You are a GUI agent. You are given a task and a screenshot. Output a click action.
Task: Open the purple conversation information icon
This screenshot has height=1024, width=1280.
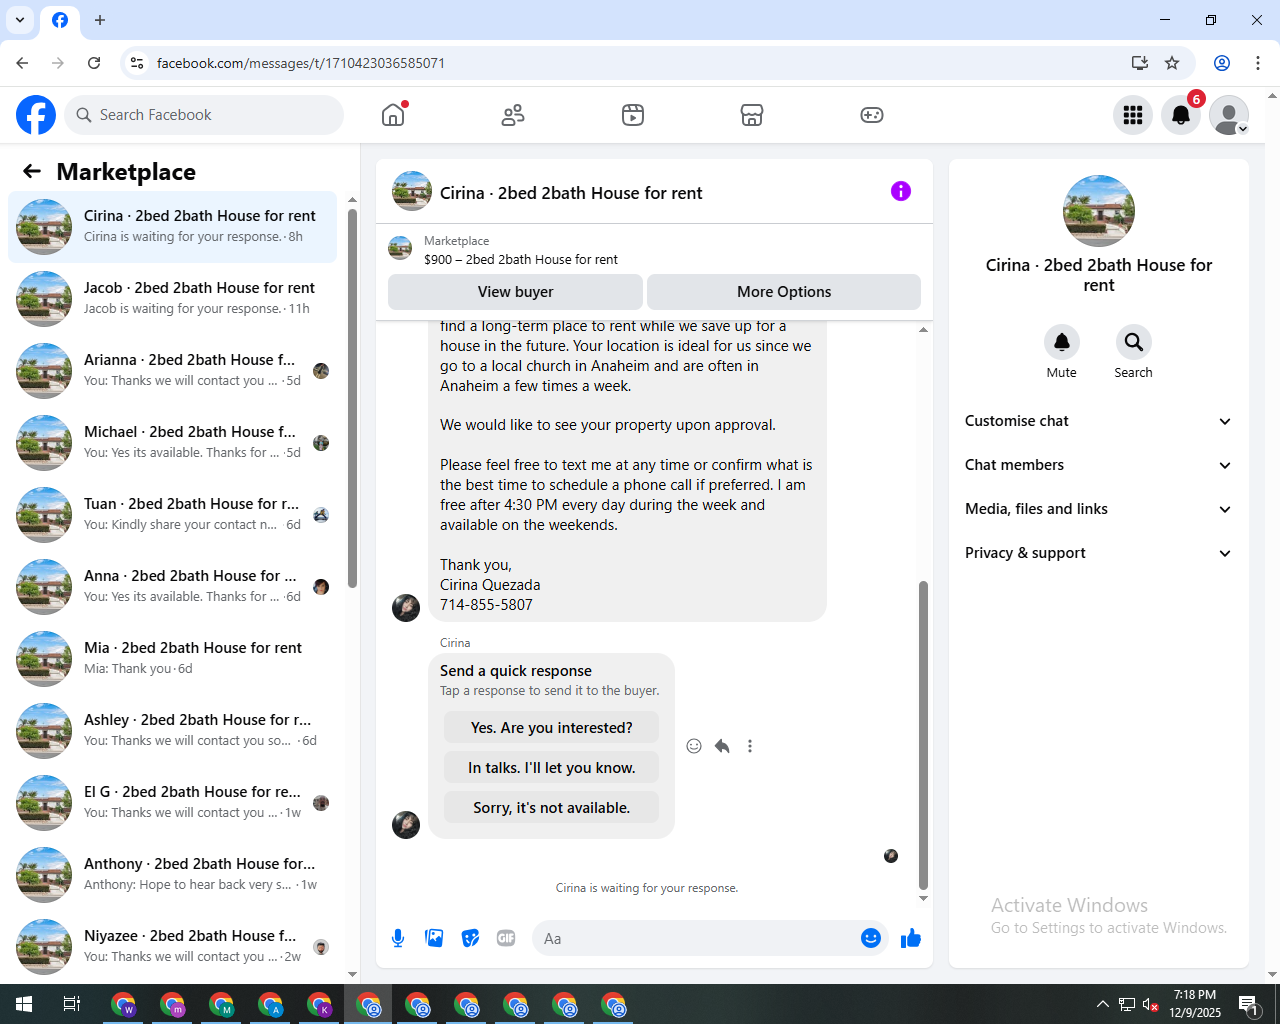(901, 191)
